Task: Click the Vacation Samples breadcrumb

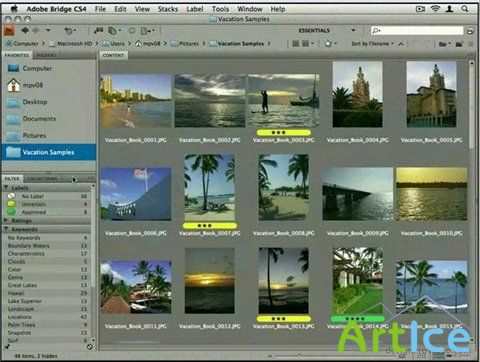Action: (237, 44)
